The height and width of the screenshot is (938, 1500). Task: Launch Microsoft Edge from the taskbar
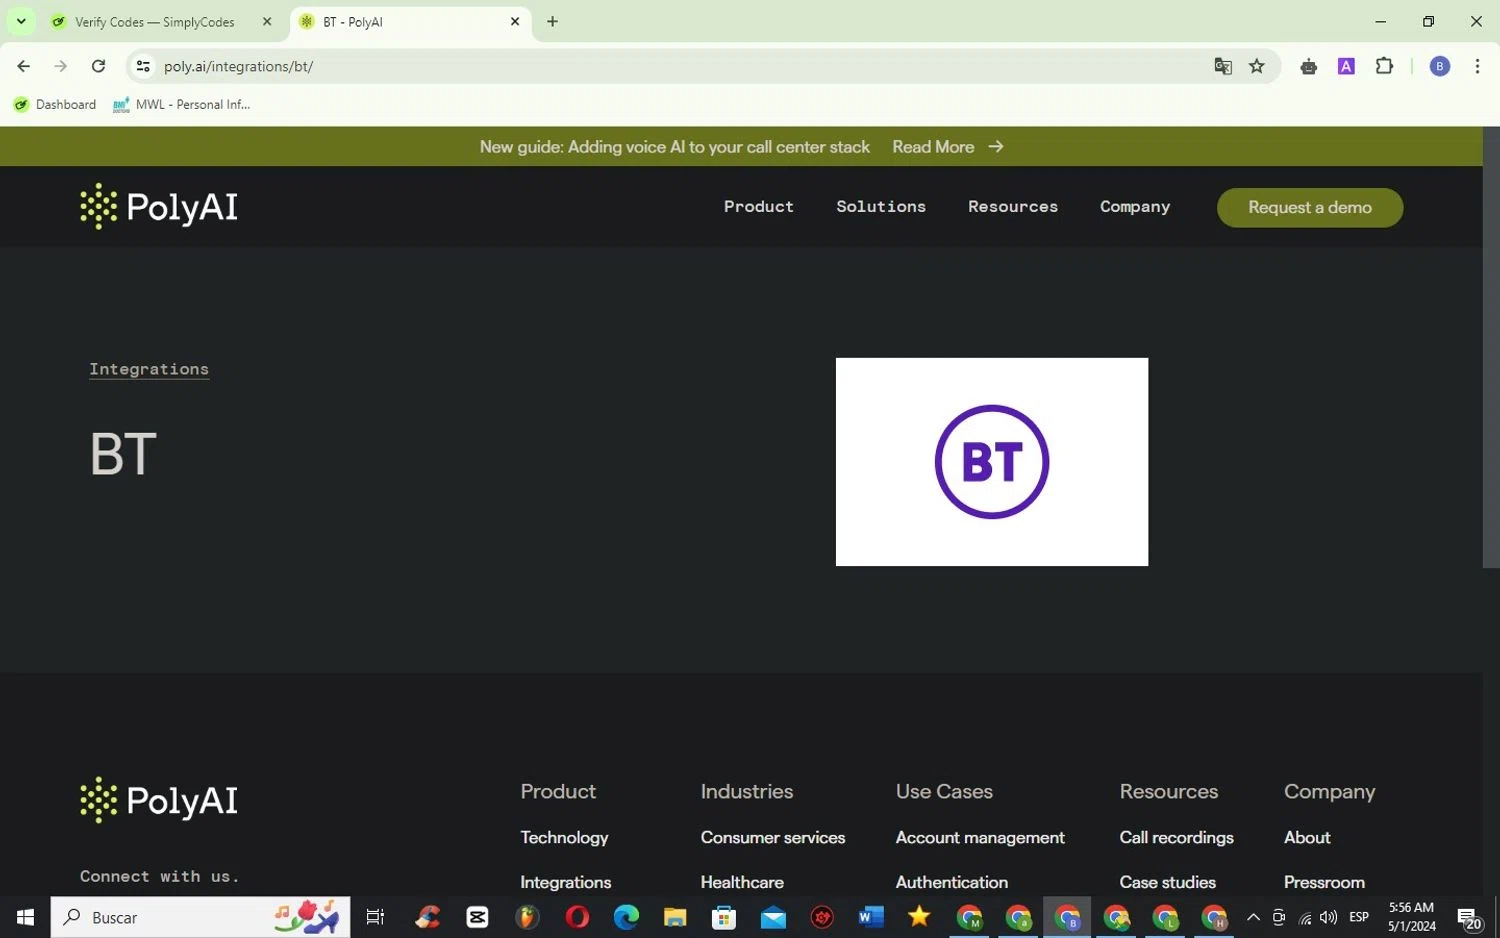tap(626, 917)
